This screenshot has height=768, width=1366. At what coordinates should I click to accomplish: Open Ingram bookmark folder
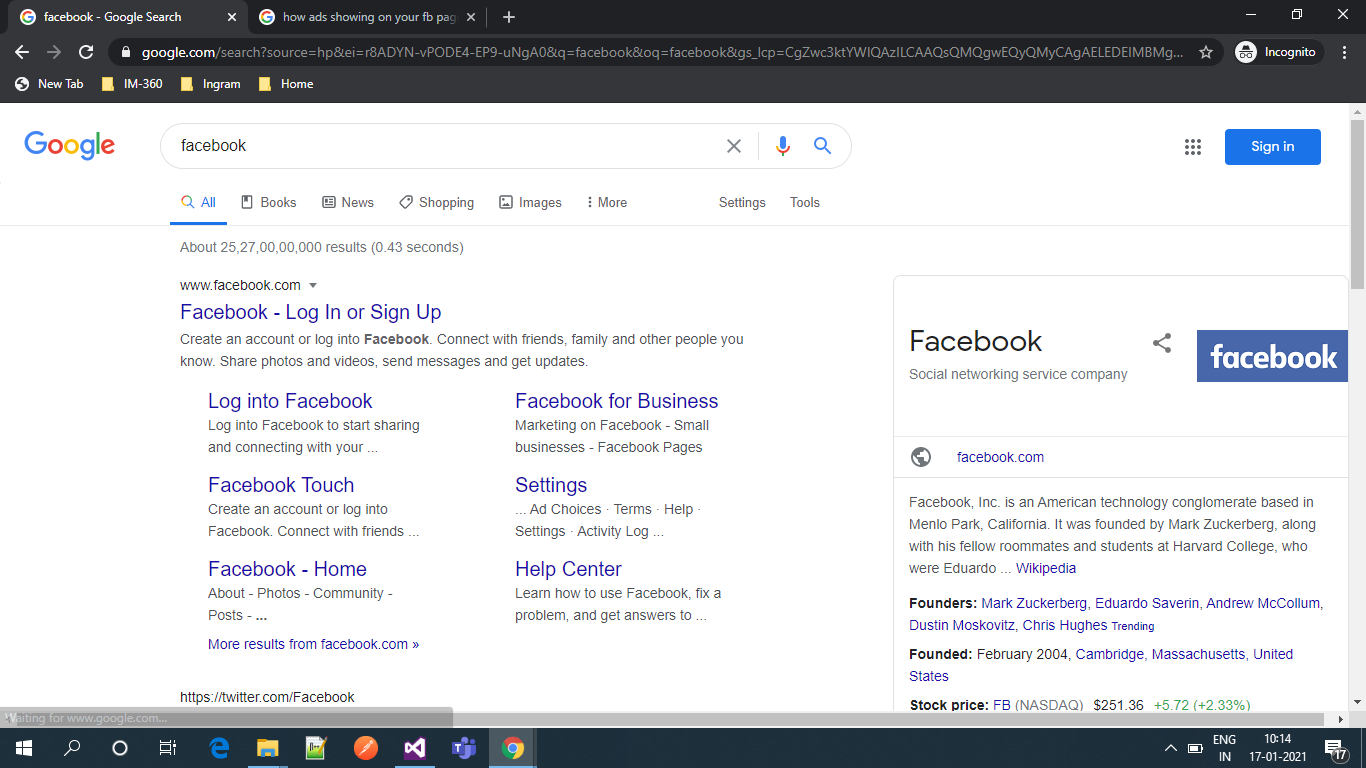pos(210,84)
